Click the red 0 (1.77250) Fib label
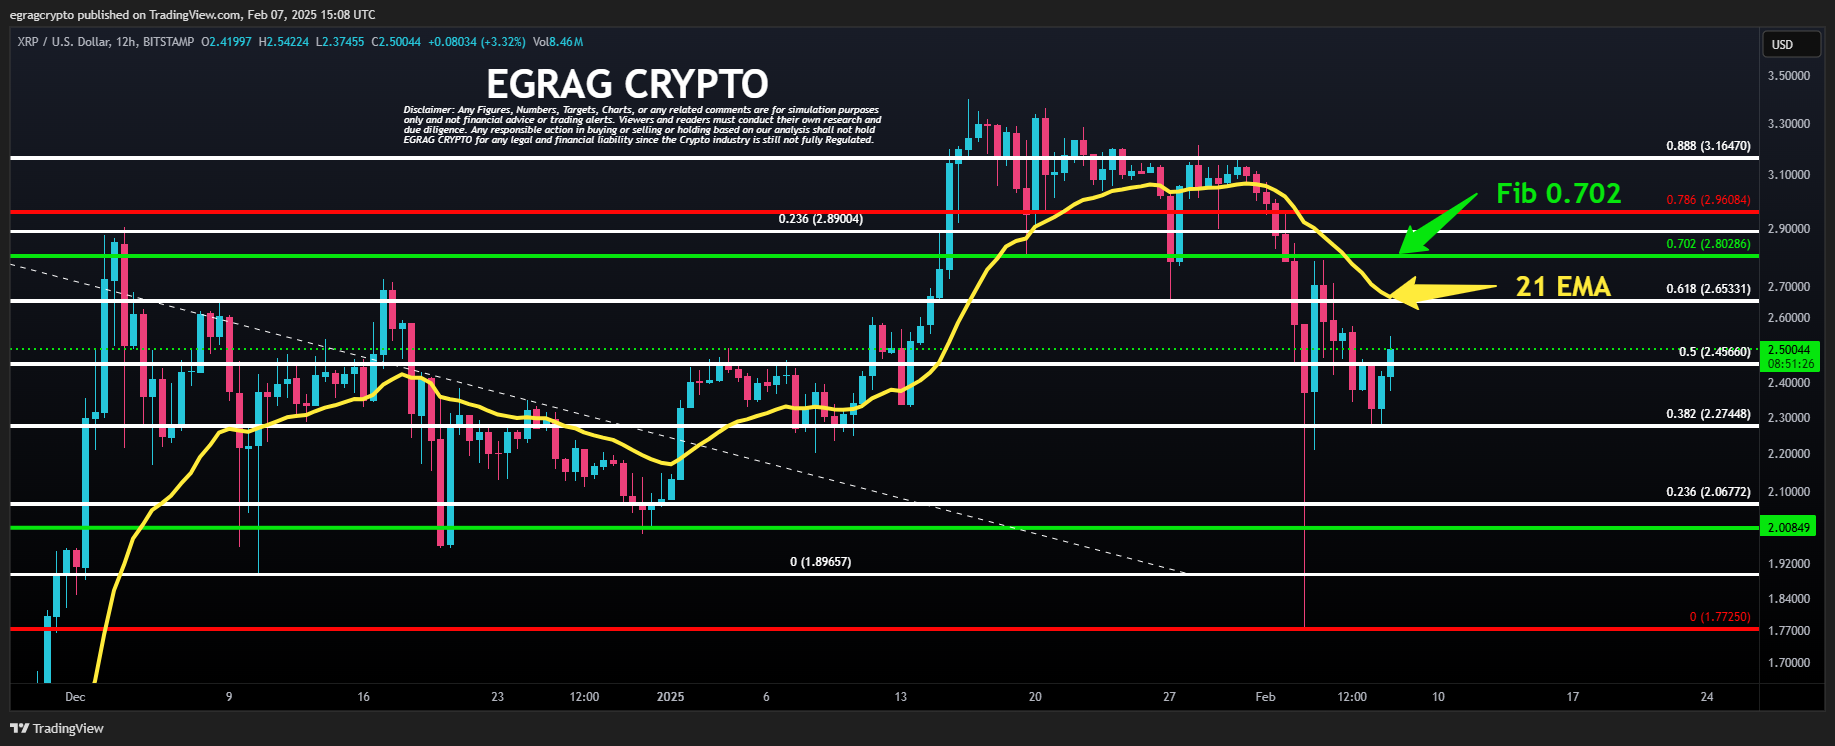1835x746 pixels. [1720, 617]
